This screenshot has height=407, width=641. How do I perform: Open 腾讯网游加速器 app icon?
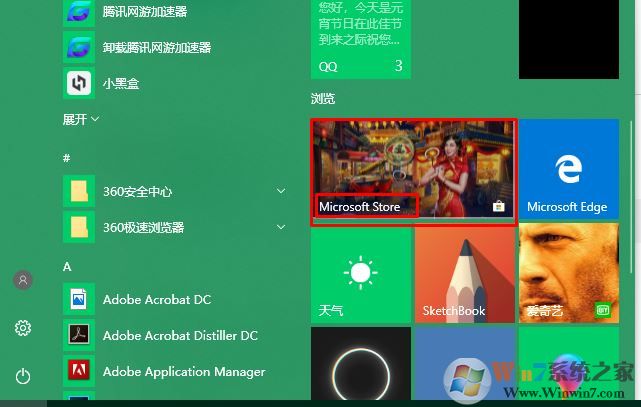(79, 12)
